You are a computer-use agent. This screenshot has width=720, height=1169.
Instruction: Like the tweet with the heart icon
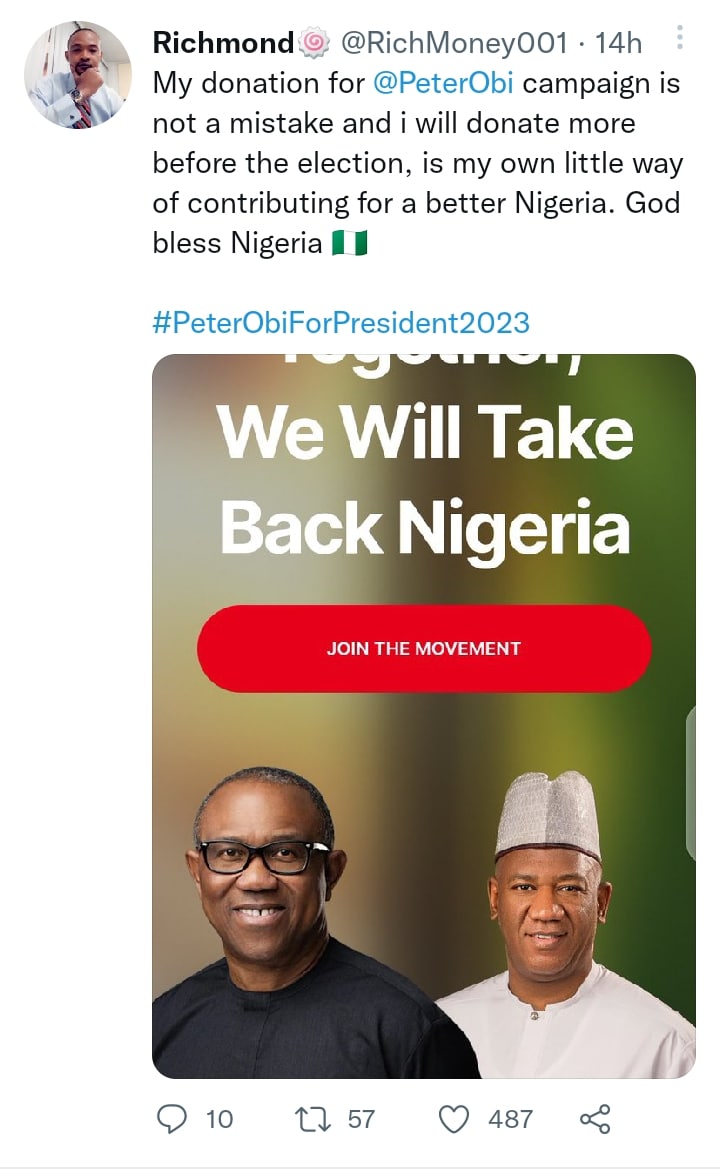(x=455, y=1117)
